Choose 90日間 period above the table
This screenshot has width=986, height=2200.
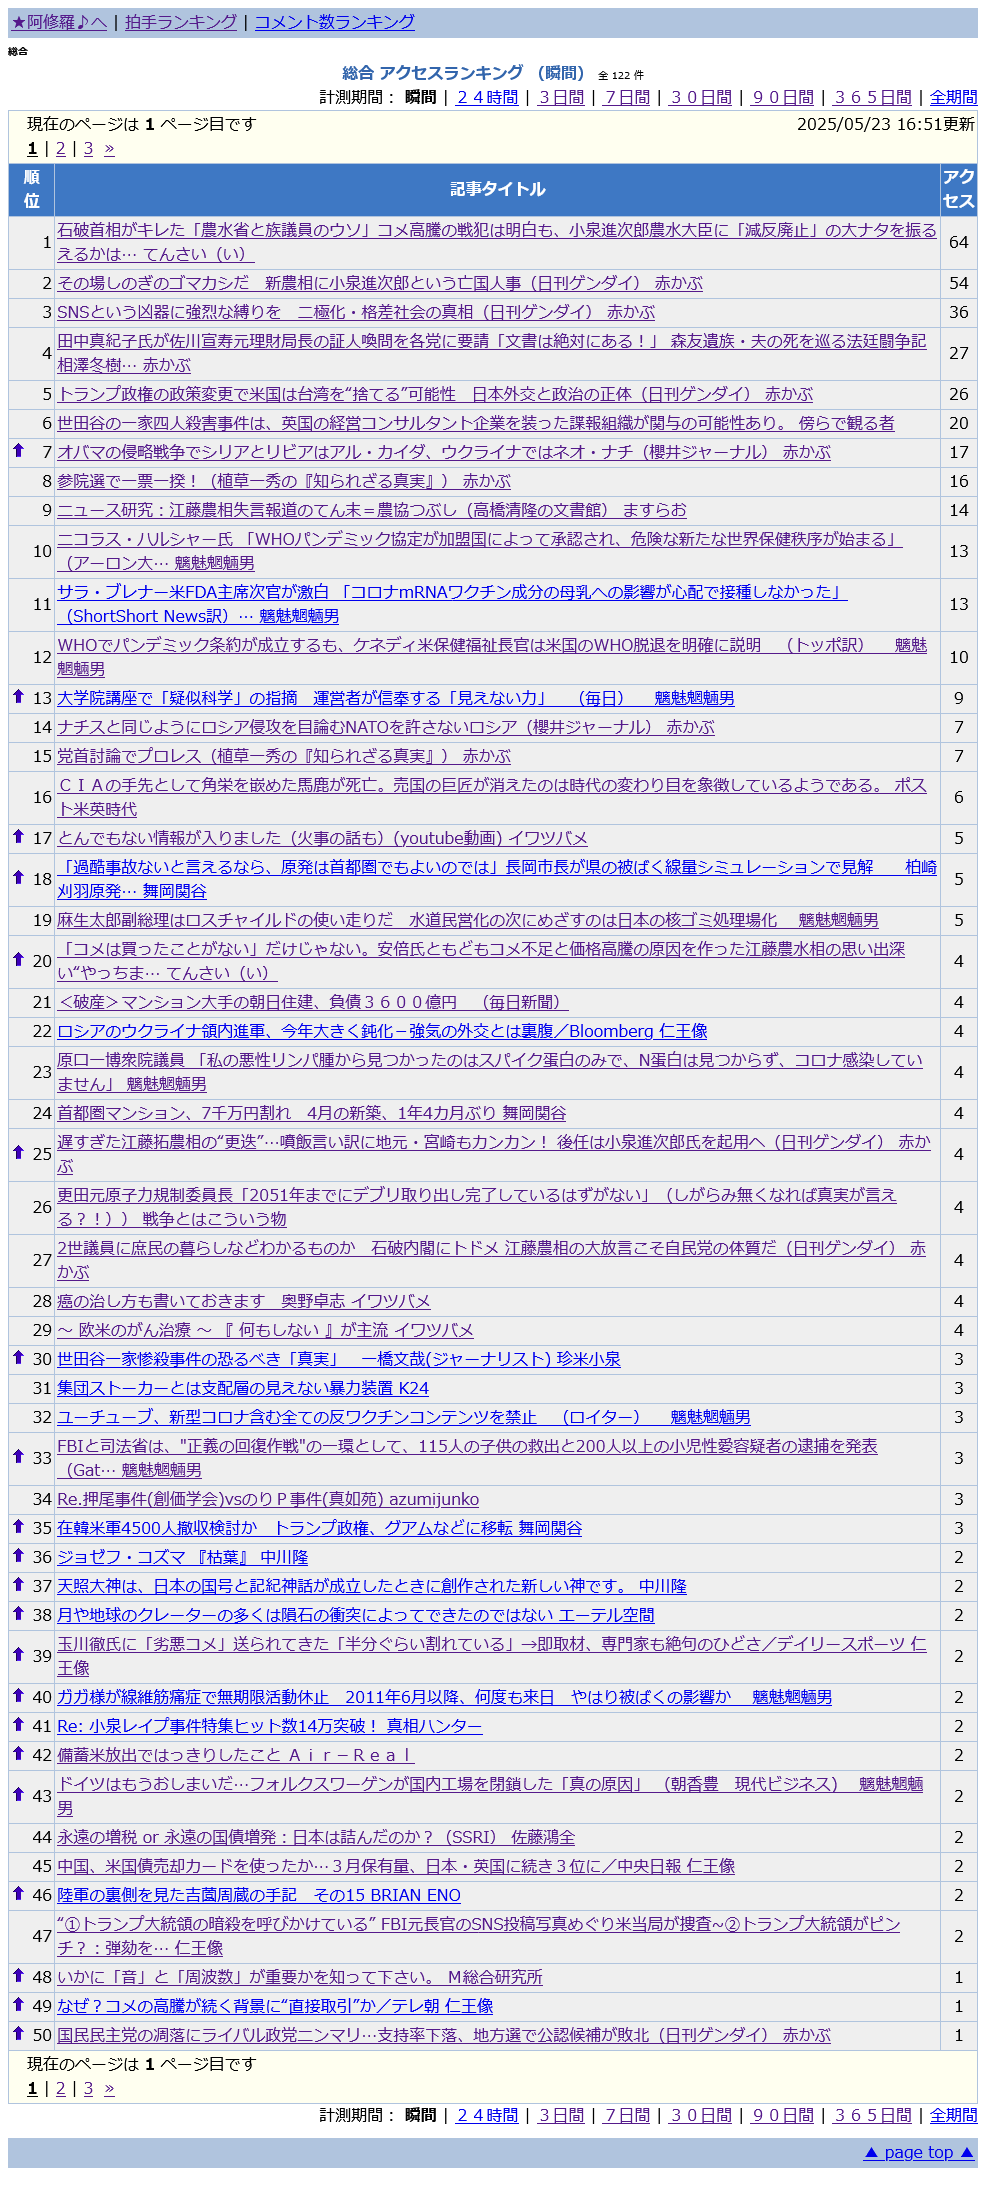(782, 97)
